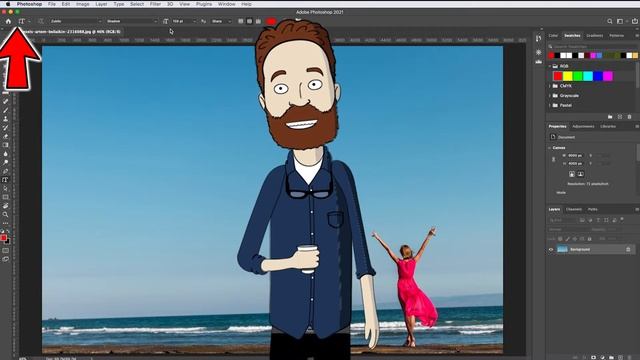The height and width of the screenshot is (360, 640).
Task: Open the Plugins menu
Action: pyautogui.click(x=204, y=4)
